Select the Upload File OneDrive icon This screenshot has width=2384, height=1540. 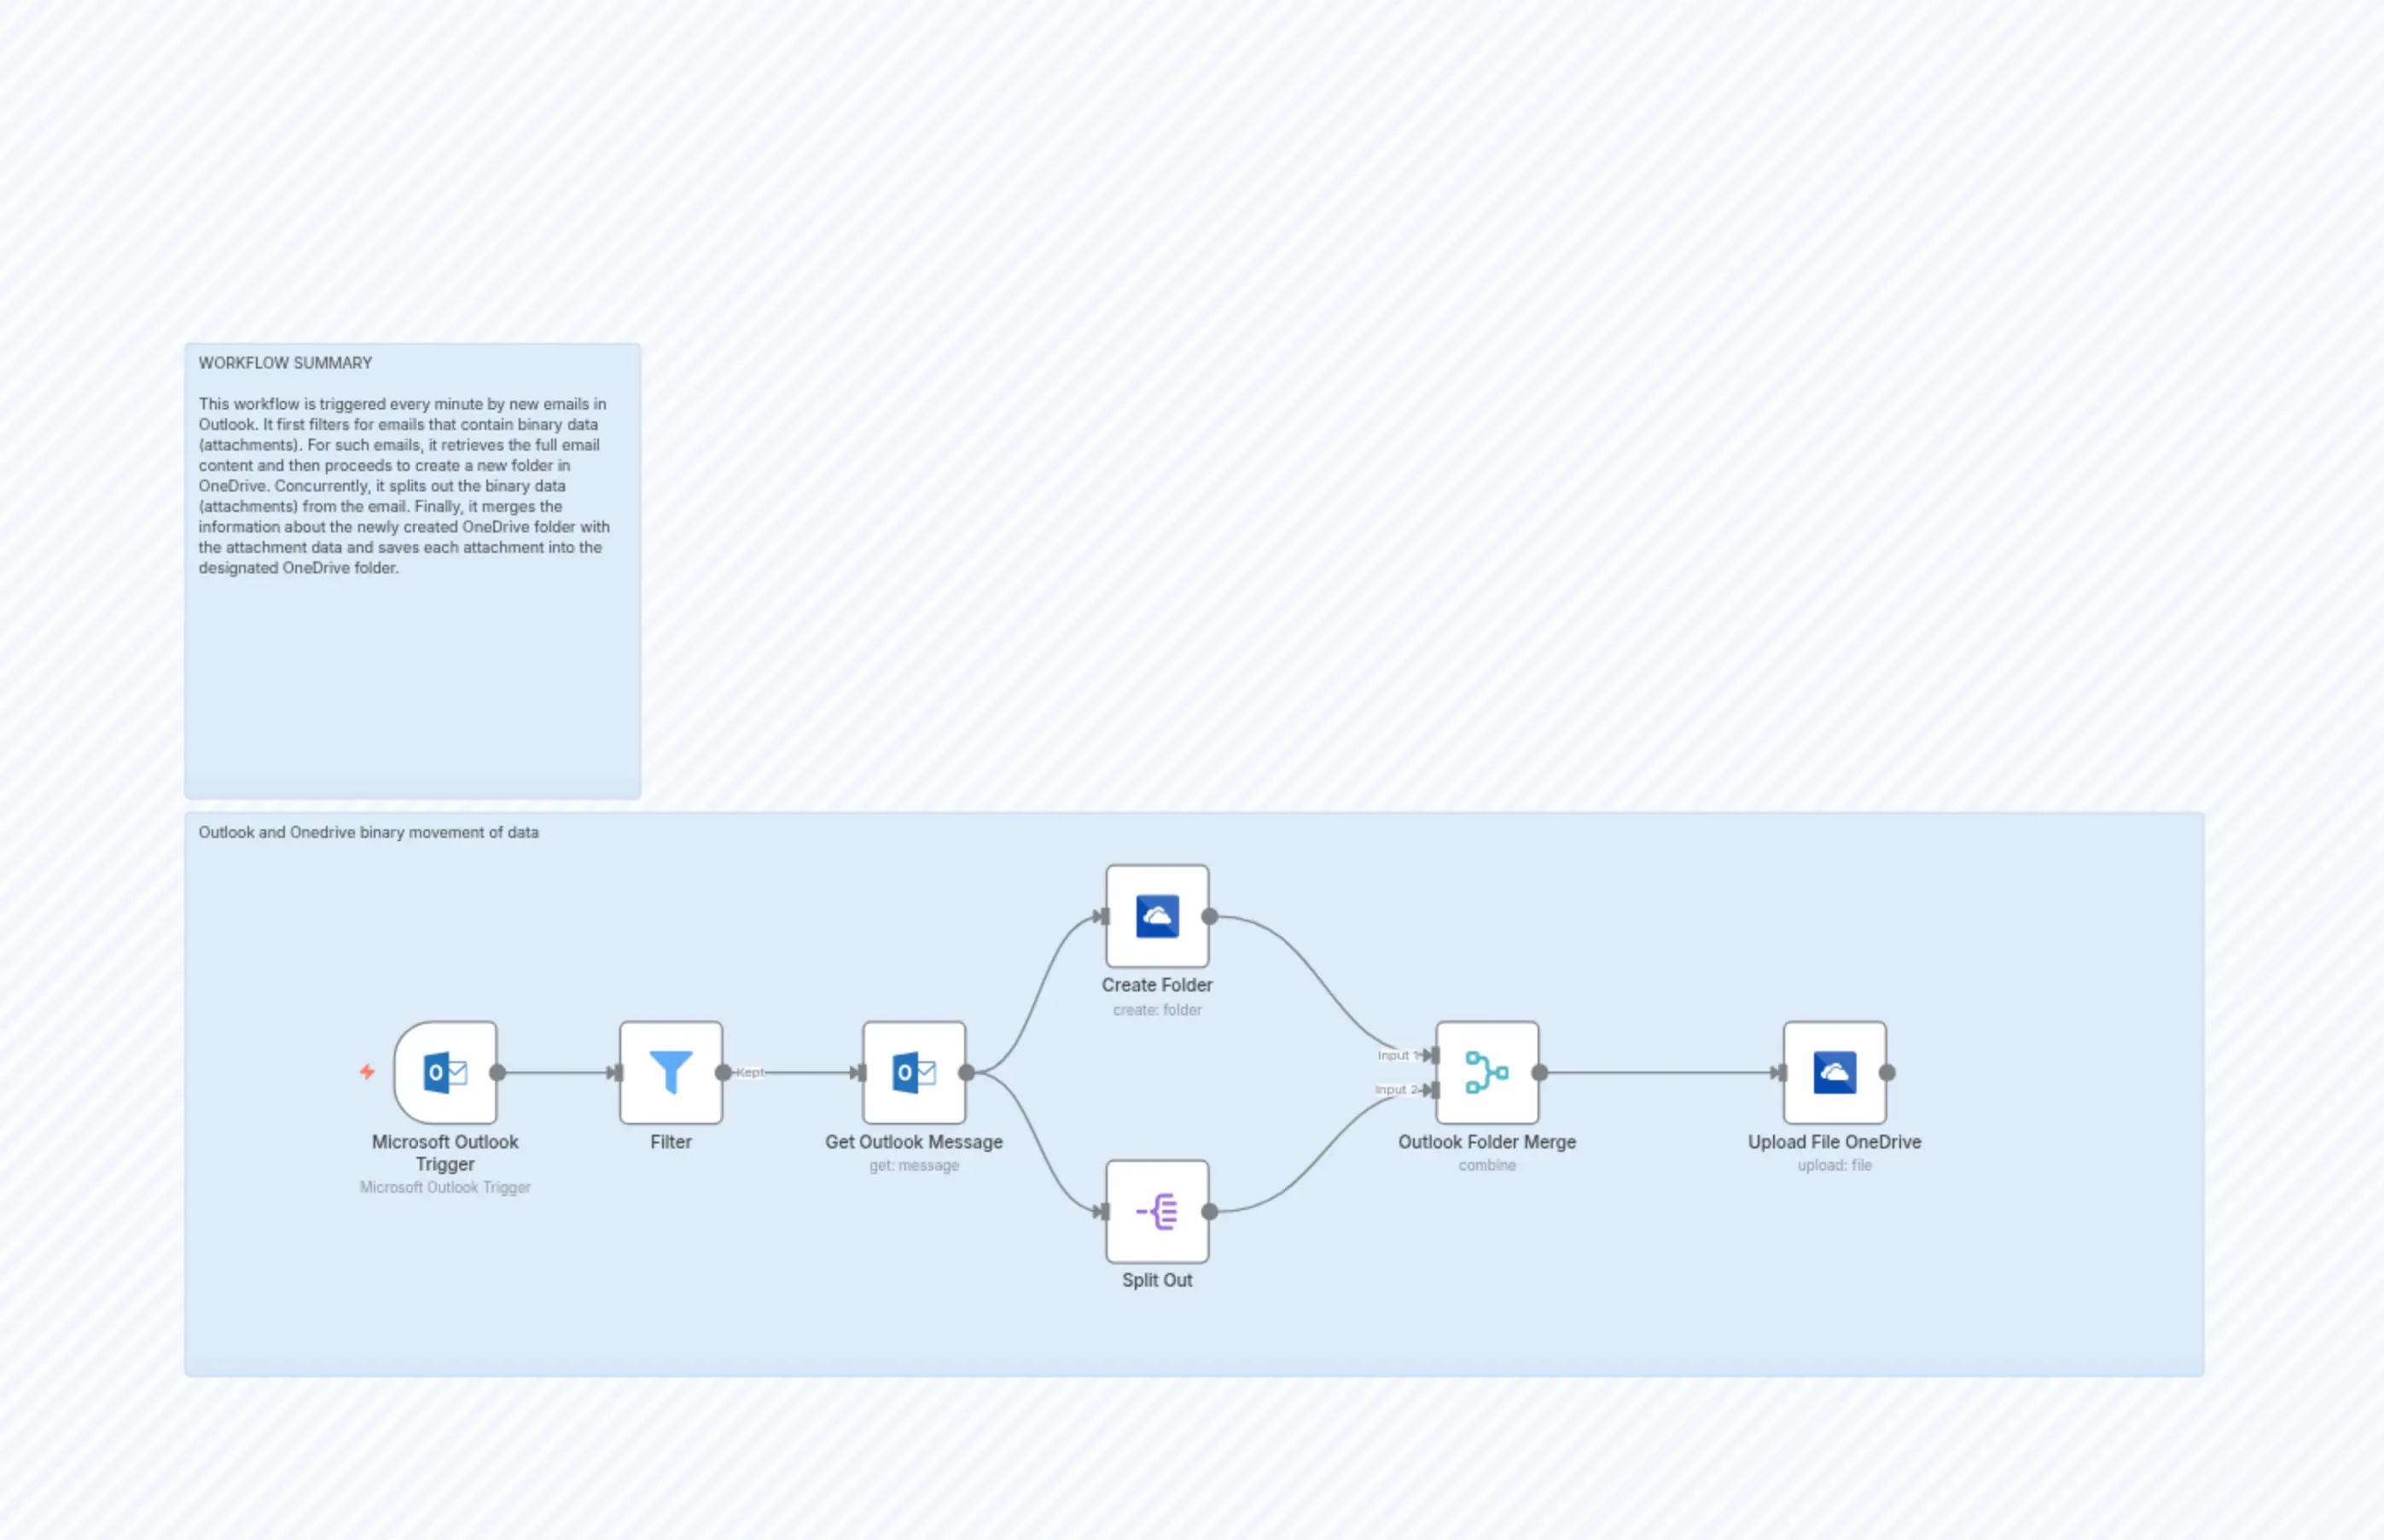point(1834,1071)
